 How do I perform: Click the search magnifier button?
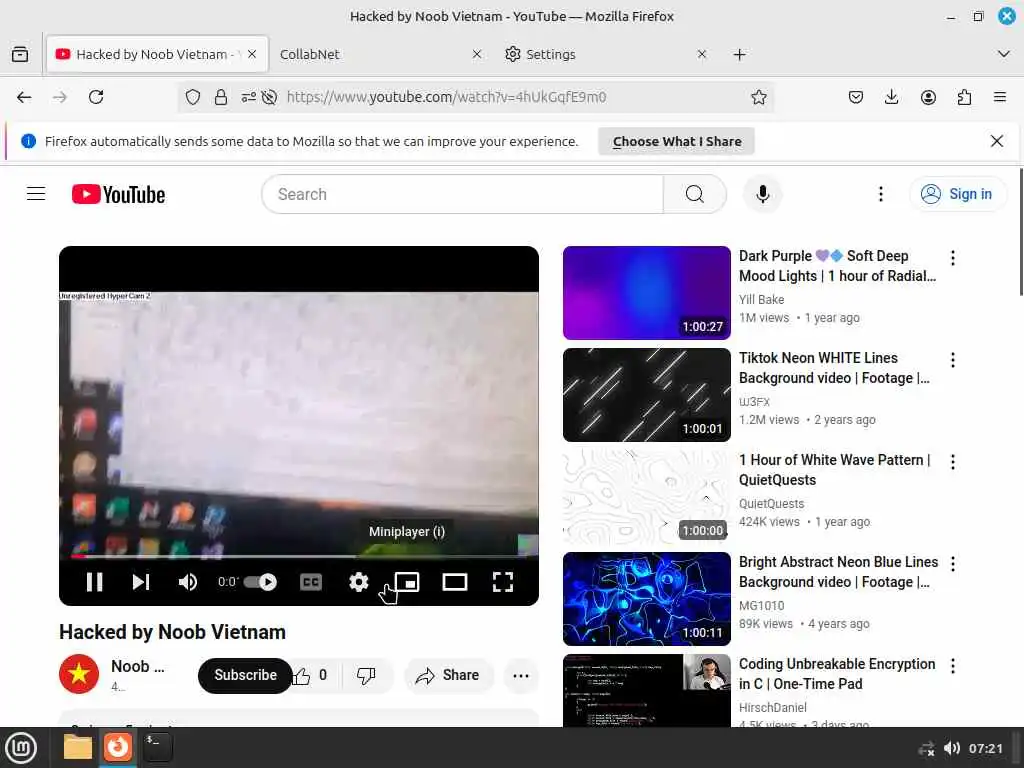pyautogui.click(x=695, y=194)
